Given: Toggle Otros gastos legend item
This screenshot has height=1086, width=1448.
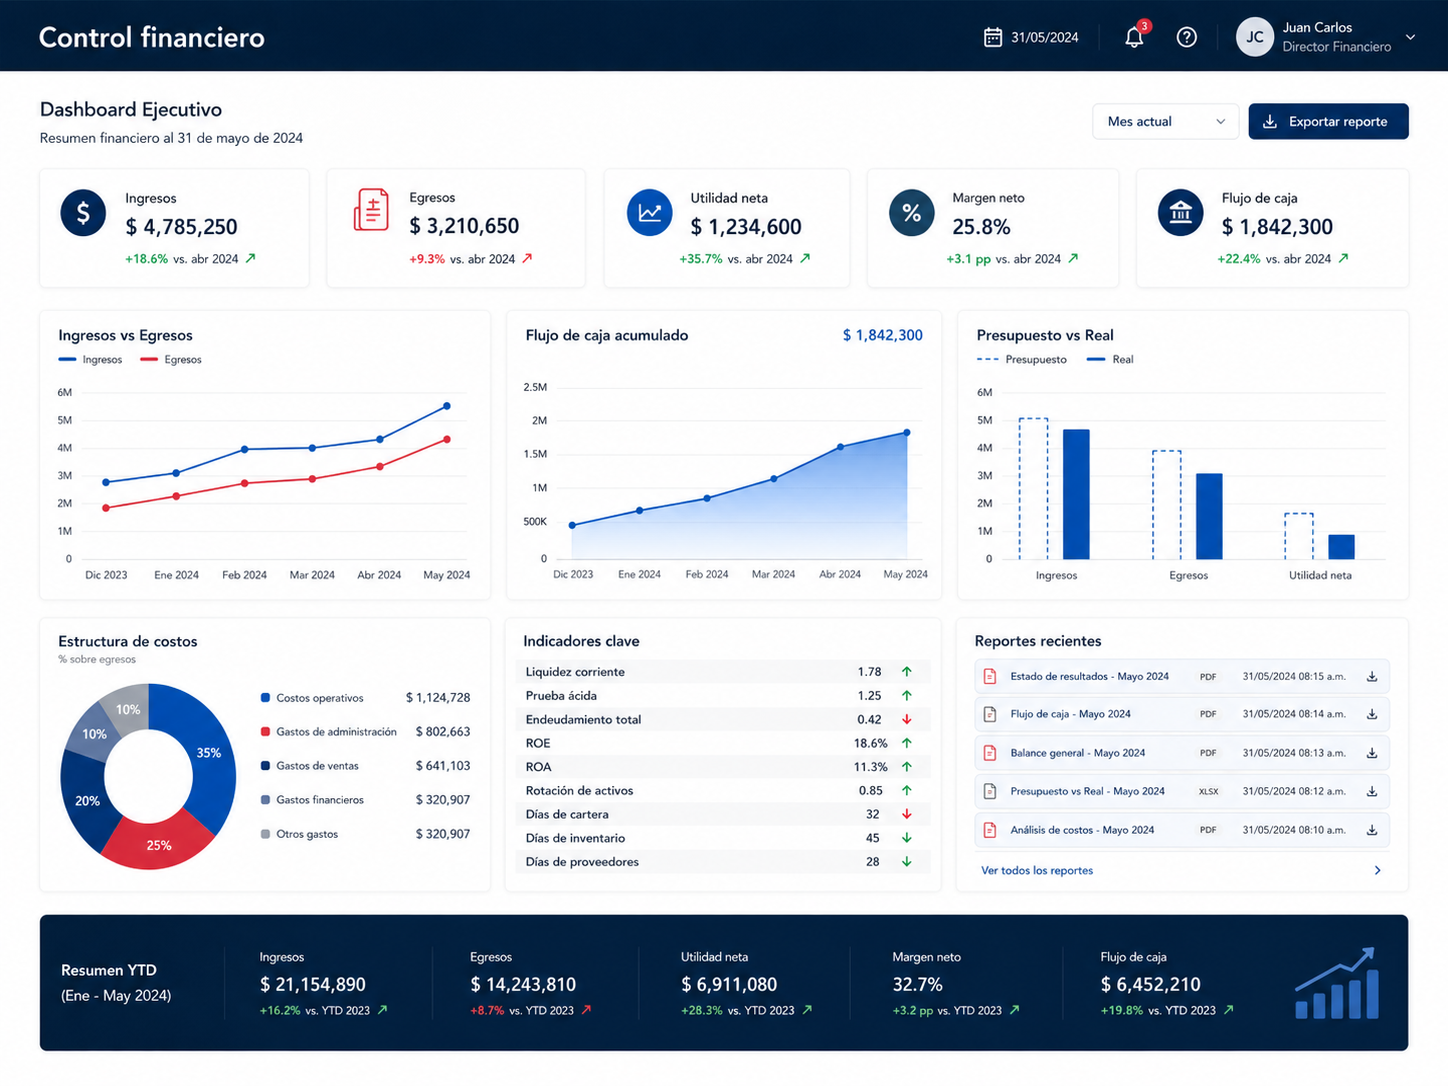Looking at the screenshot, I should pos(300,834).
